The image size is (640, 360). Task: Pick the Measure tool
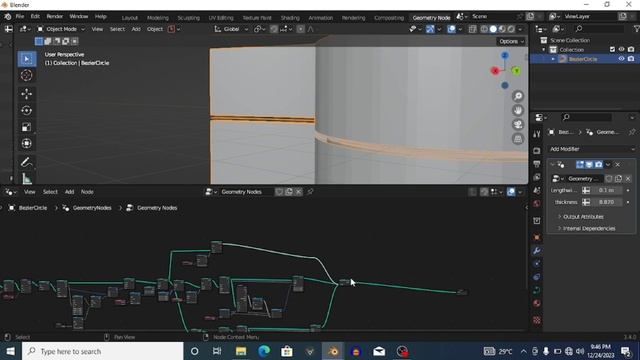pyautogui.click(x=27, y=178)
